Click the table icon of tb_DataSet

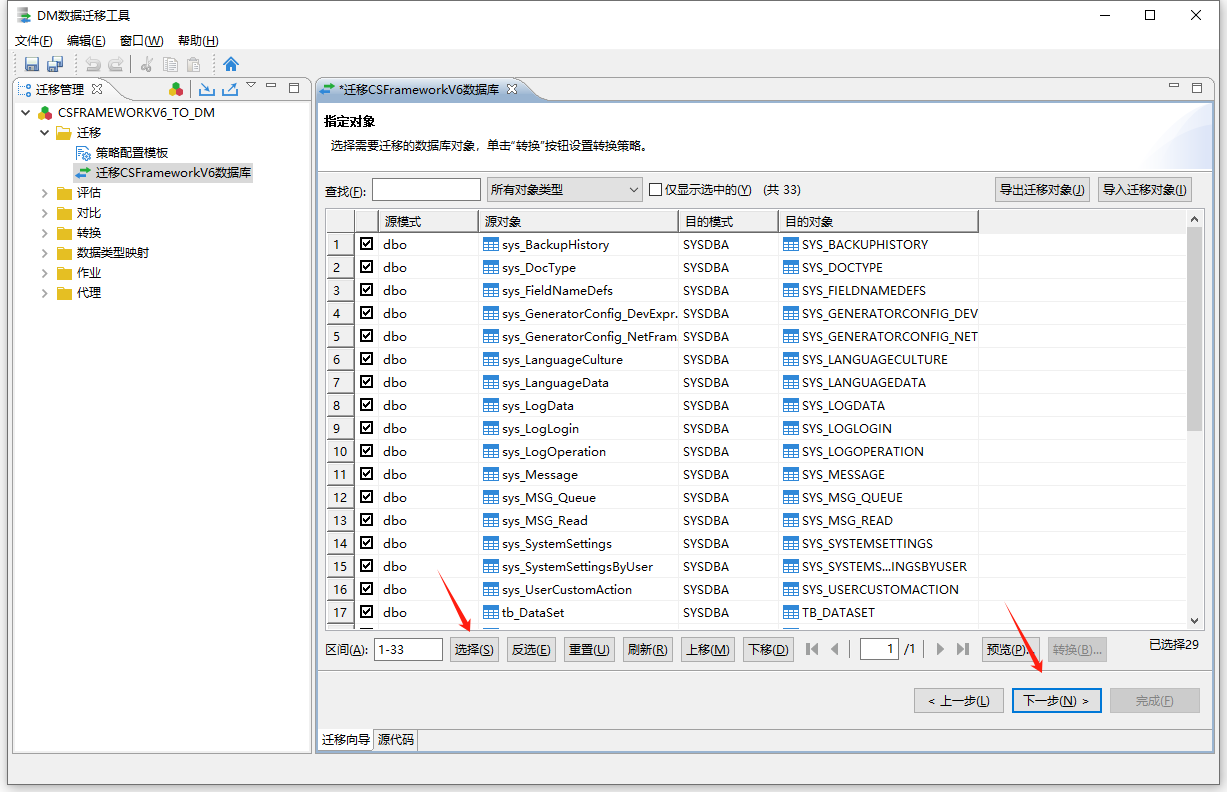[x=490, y=612]
